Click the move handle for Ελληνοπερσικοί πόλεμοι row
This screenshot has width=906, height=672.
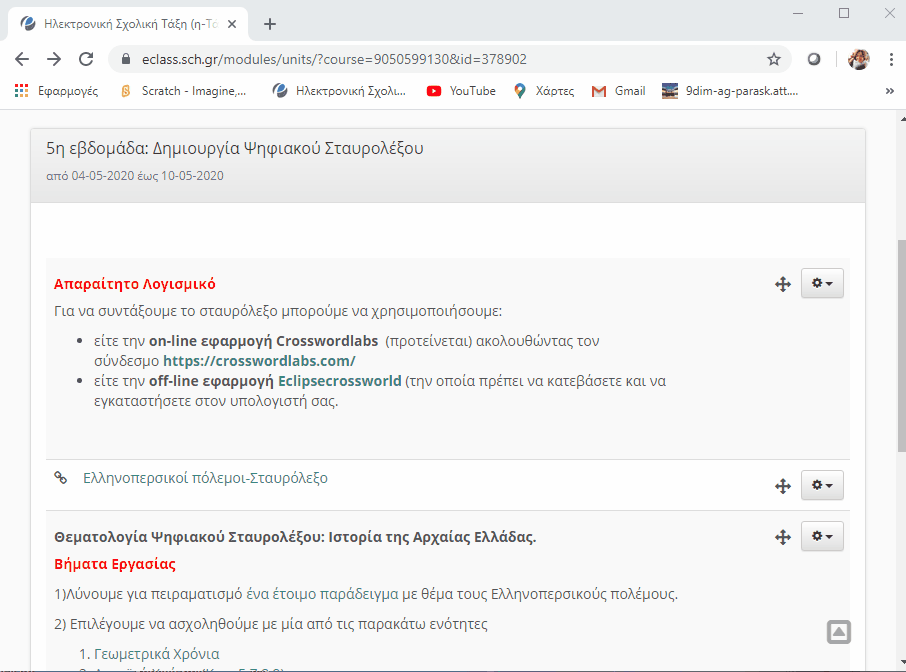(783, 486)
